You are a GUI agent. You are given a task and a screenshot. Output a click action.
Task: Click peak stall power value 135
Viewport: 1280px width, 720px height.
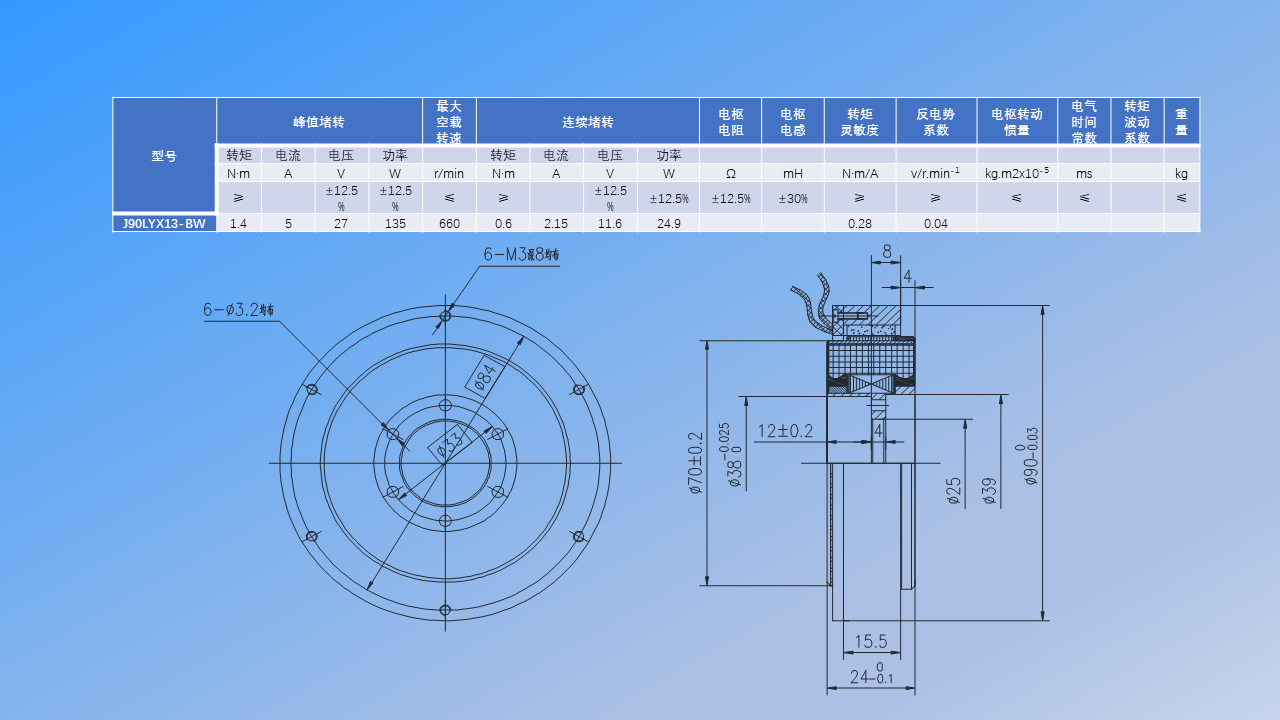[x=395, y=224]
